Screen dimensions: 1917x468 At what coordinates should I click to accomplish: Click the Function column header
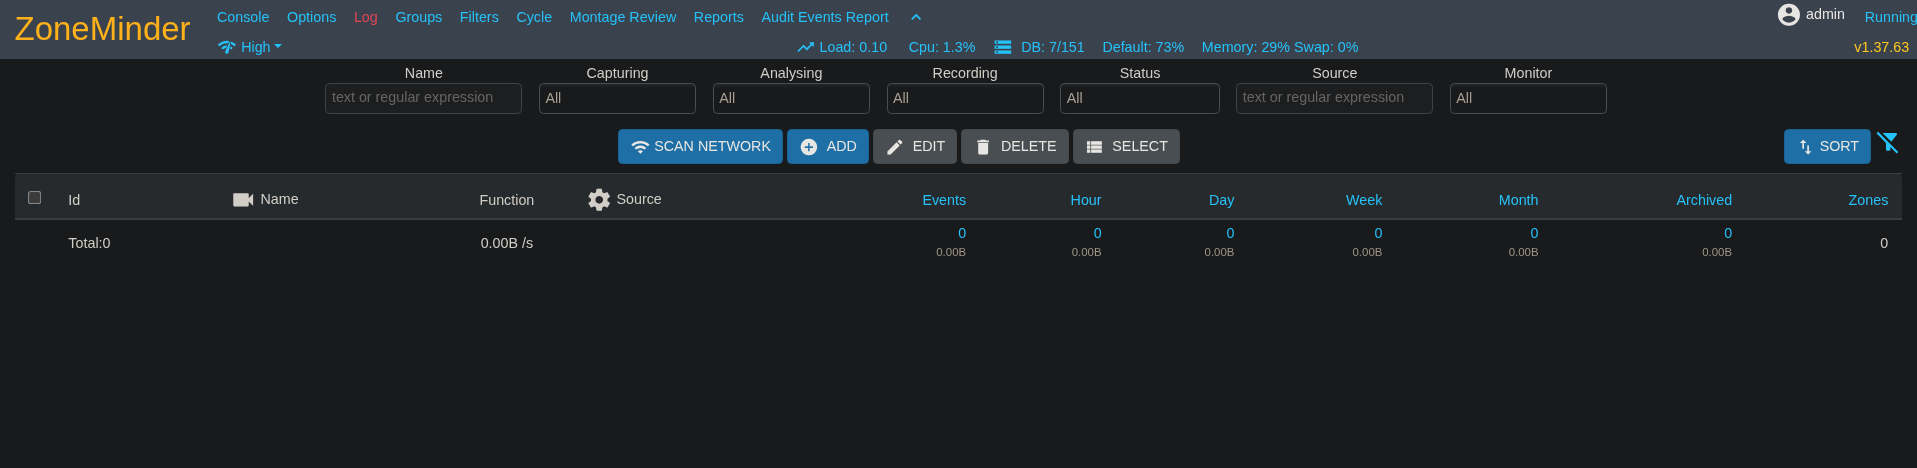pos(507,200)
